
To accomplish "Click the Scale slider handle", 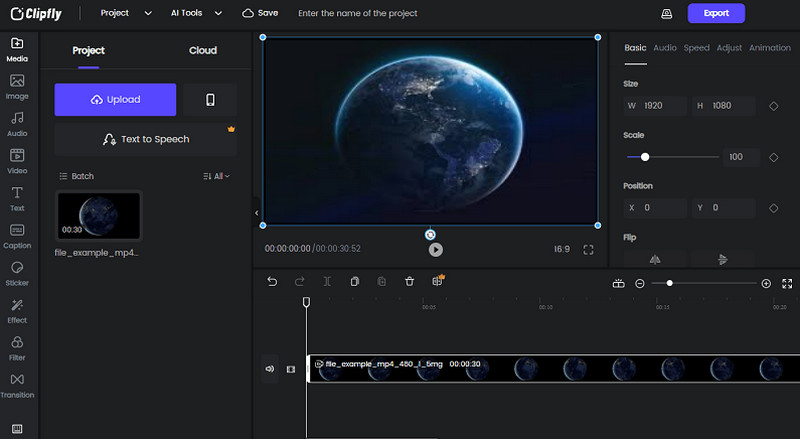I will (645, 157).
